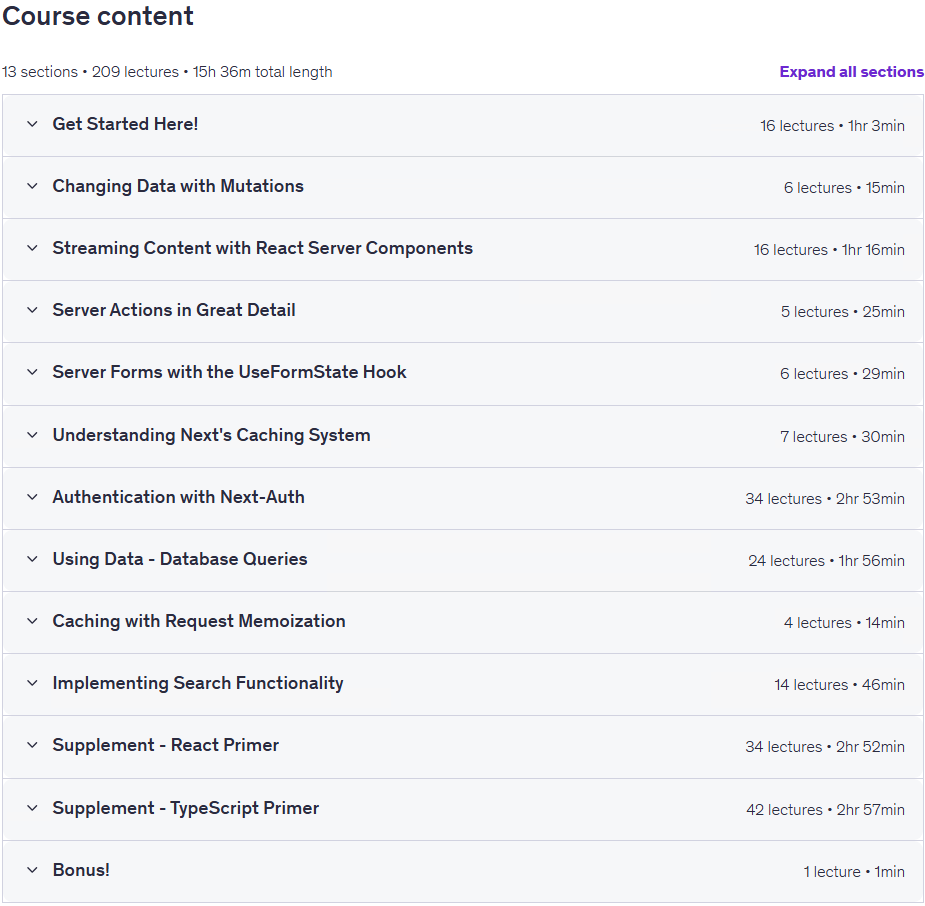
Task: Expand chevron beside Bonus! section
Action: pyautogui.click(x=32, y=870)
